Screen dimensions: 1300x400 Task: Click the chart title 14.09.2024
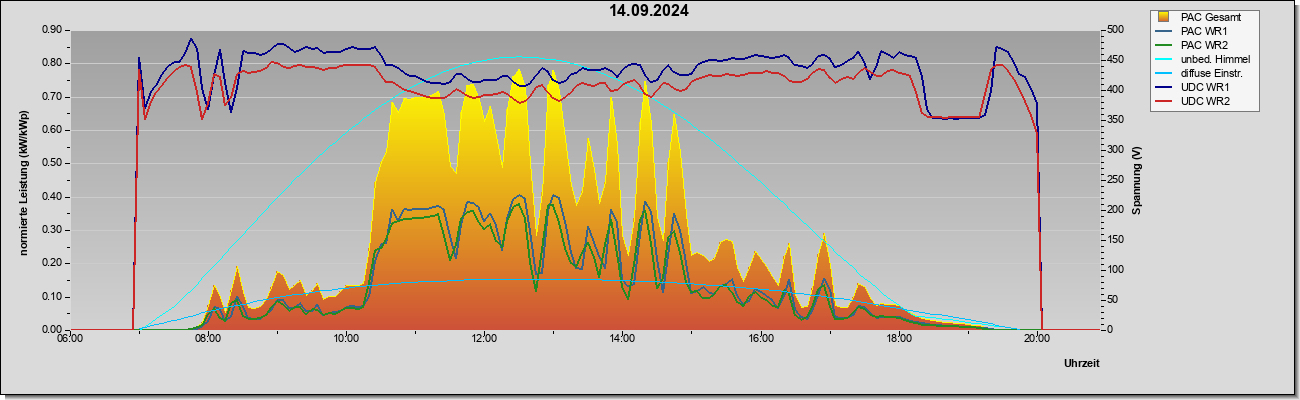(x=649, y=11)
